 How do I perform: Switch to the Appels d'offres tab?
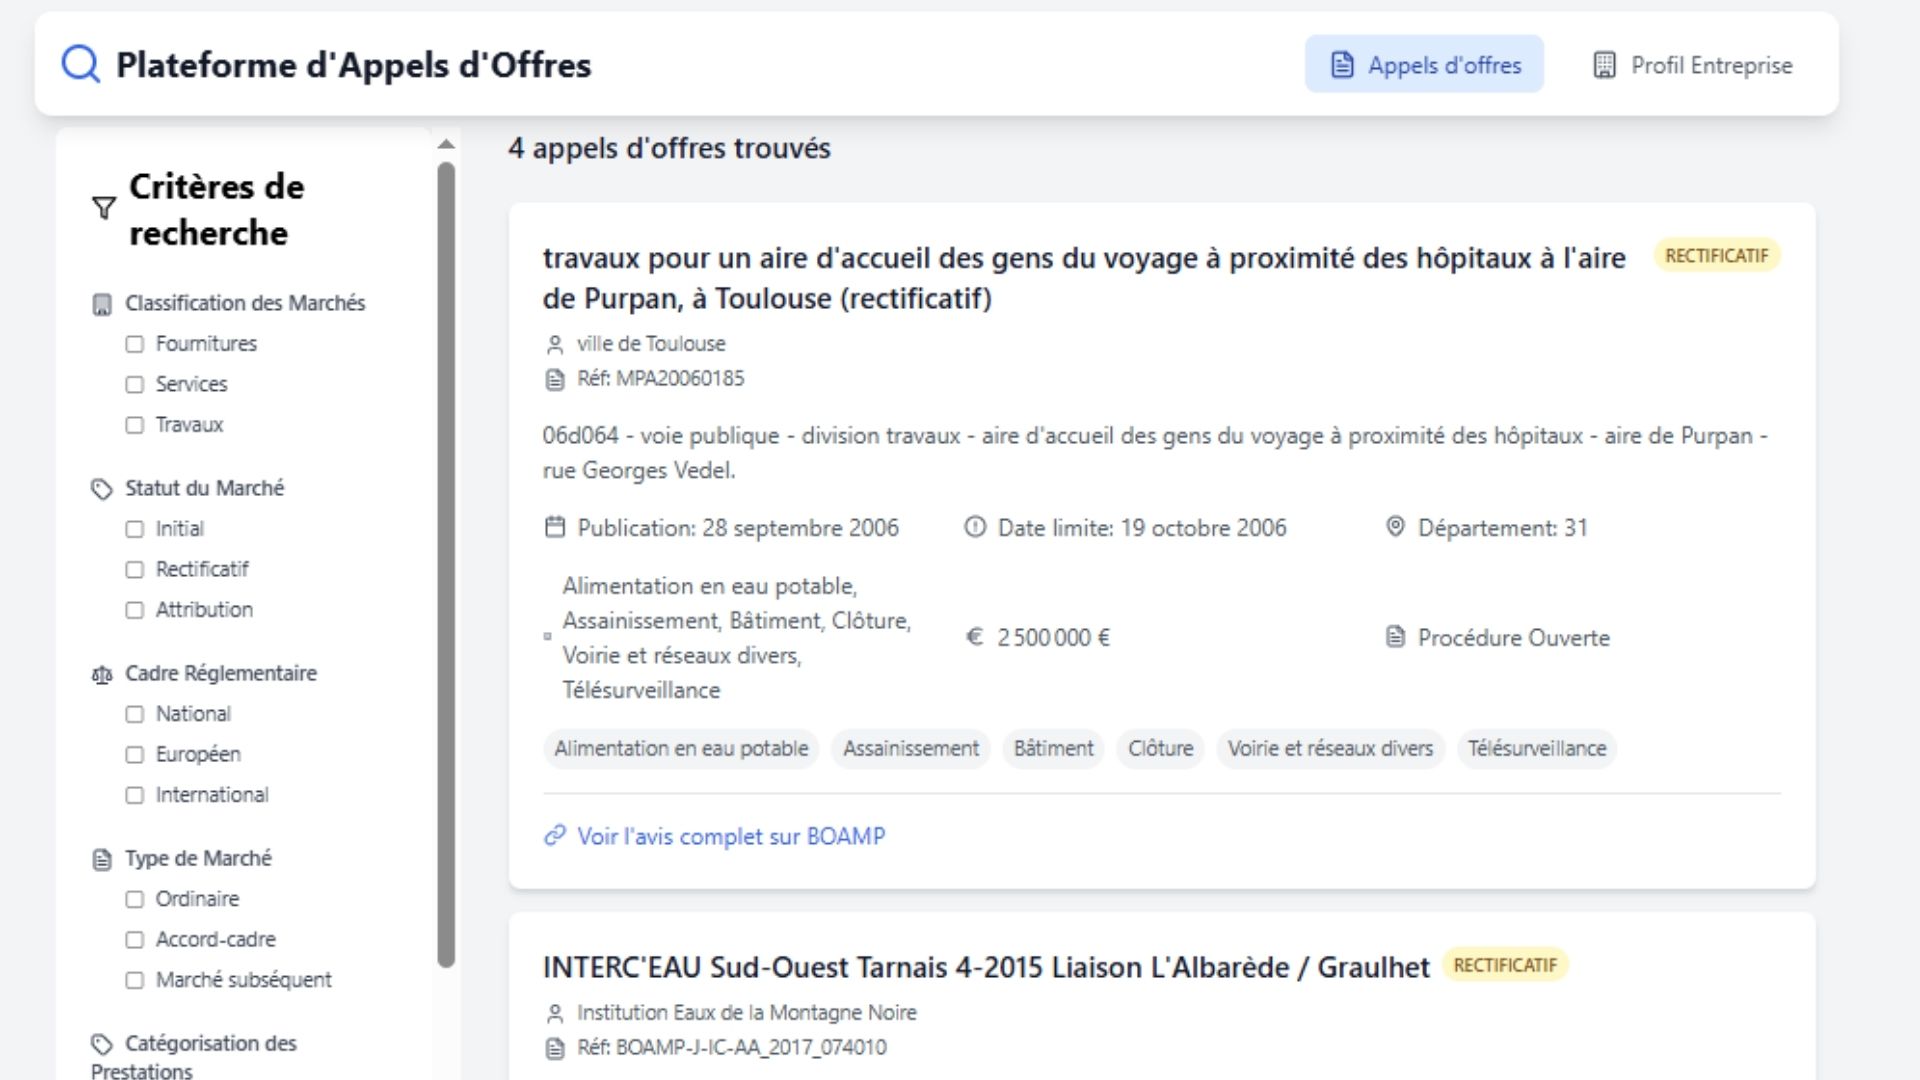click(x=1424, y=63)
